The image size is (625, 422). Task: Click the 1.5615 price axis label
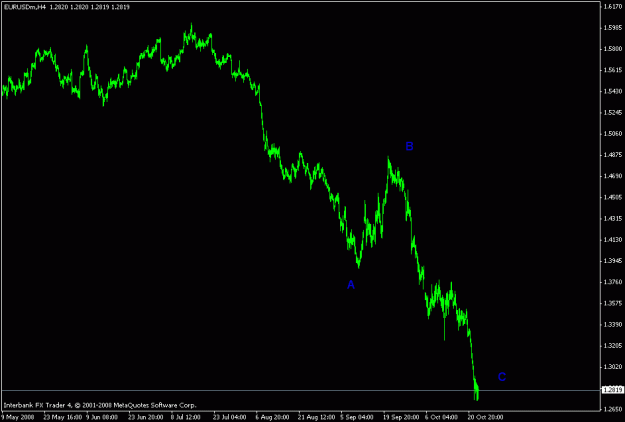[613, 70]
